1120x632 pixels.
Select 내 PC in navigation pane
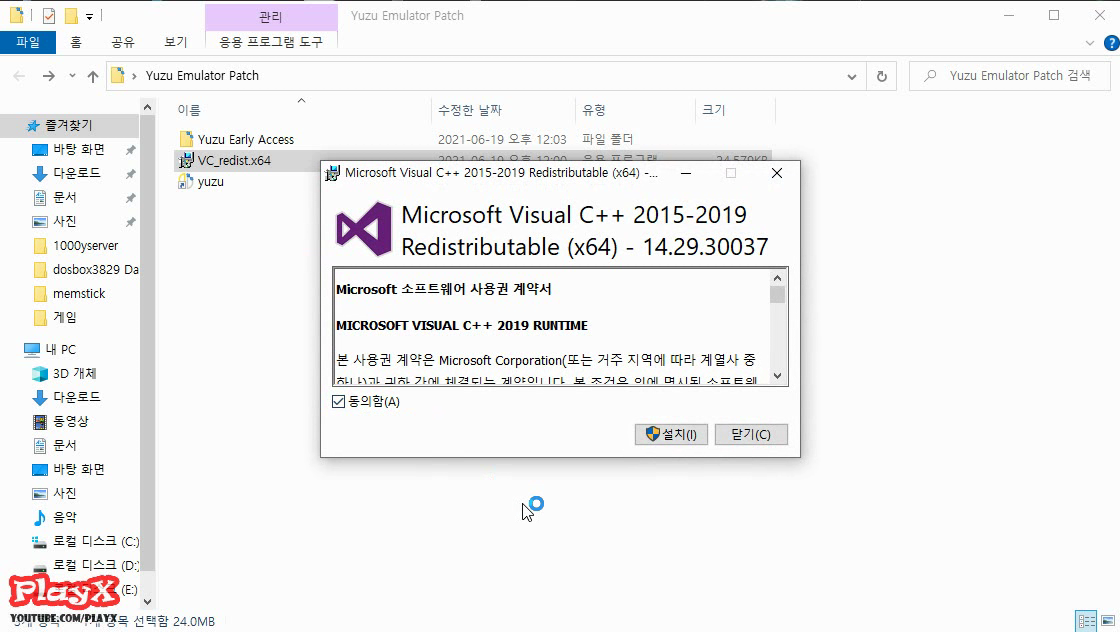point(60,349)
